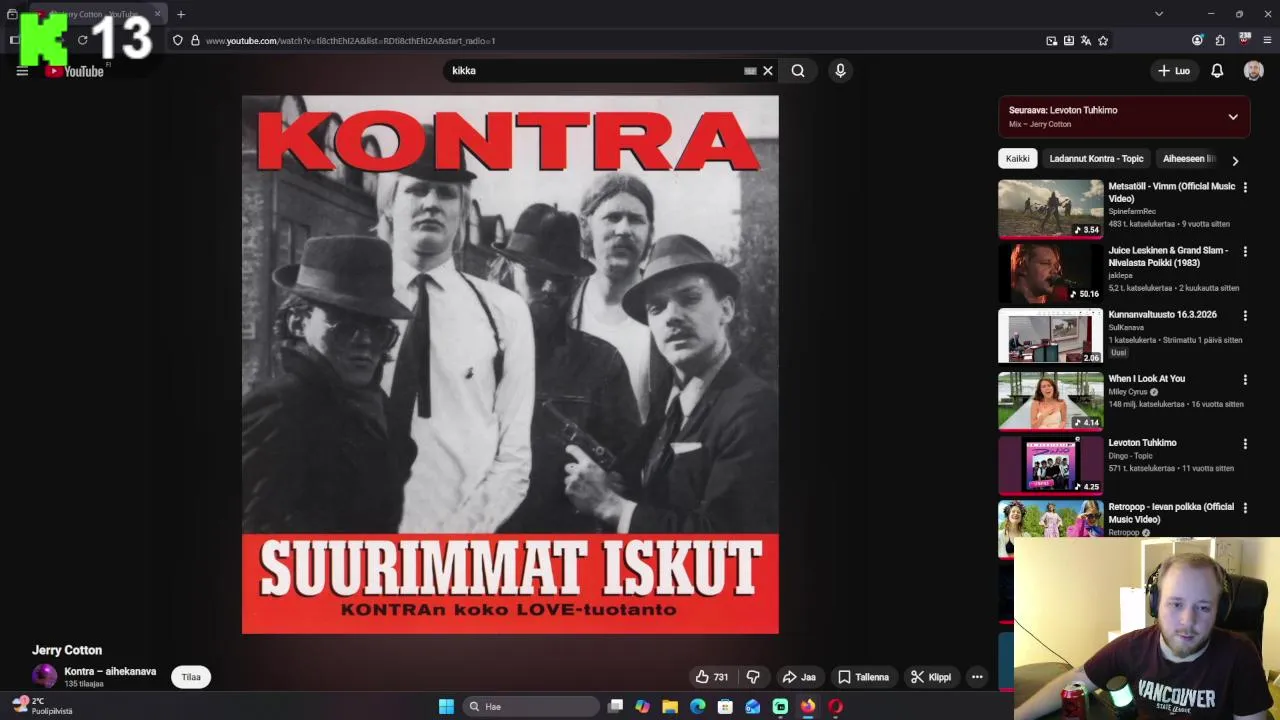Show site security info via padlock icon

(x=195, y=41)
